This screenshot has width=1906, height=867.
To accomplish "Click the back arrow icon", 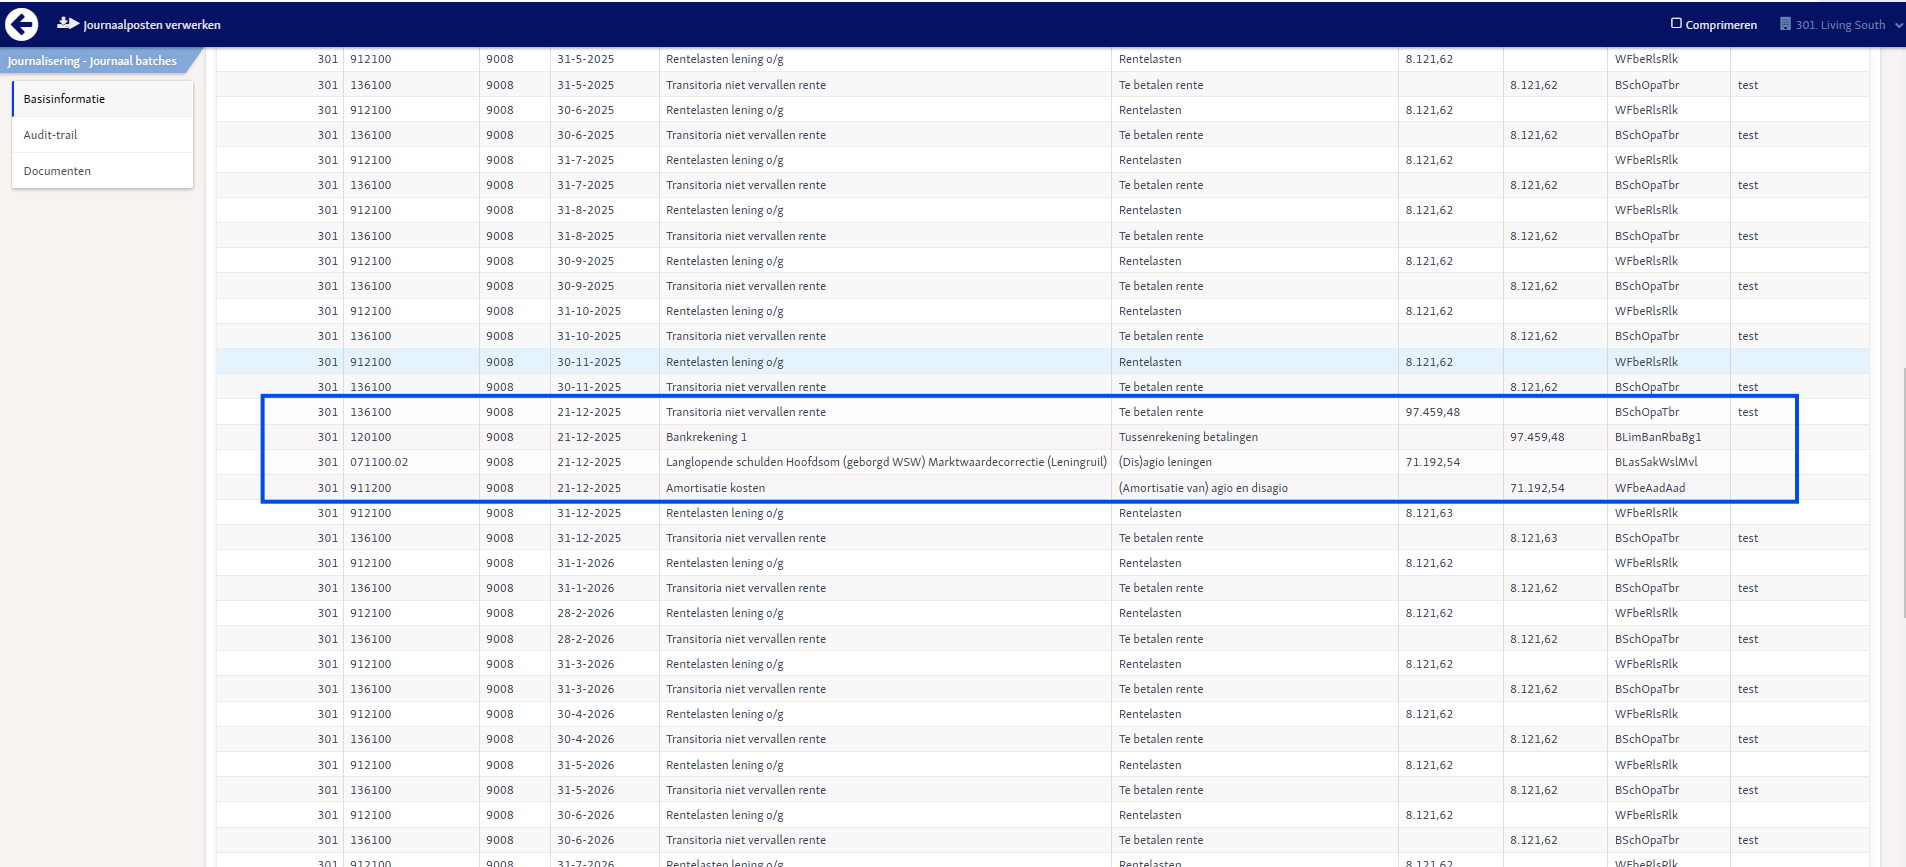I will pos(22,24).
